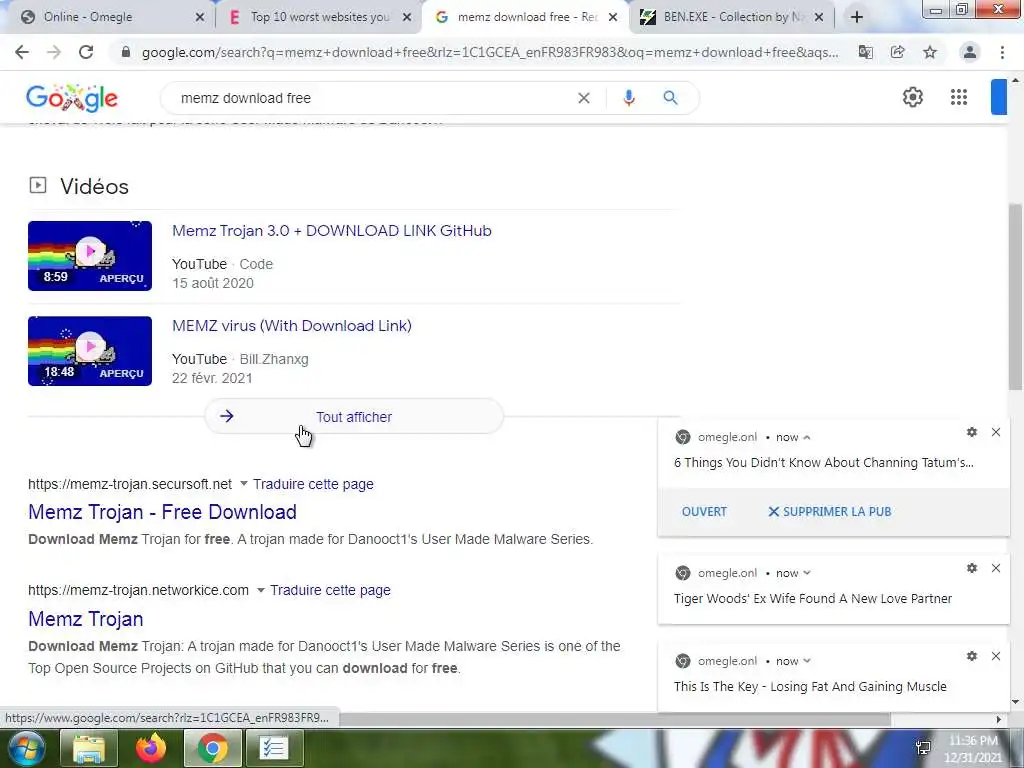
Task: Click the address bar URL
Action: [x=490, y=52]
